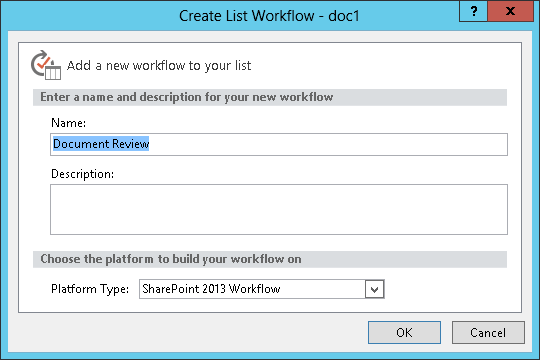Click the highlighted Document Review text
This screenshot has height=362, width=540.
101,144
